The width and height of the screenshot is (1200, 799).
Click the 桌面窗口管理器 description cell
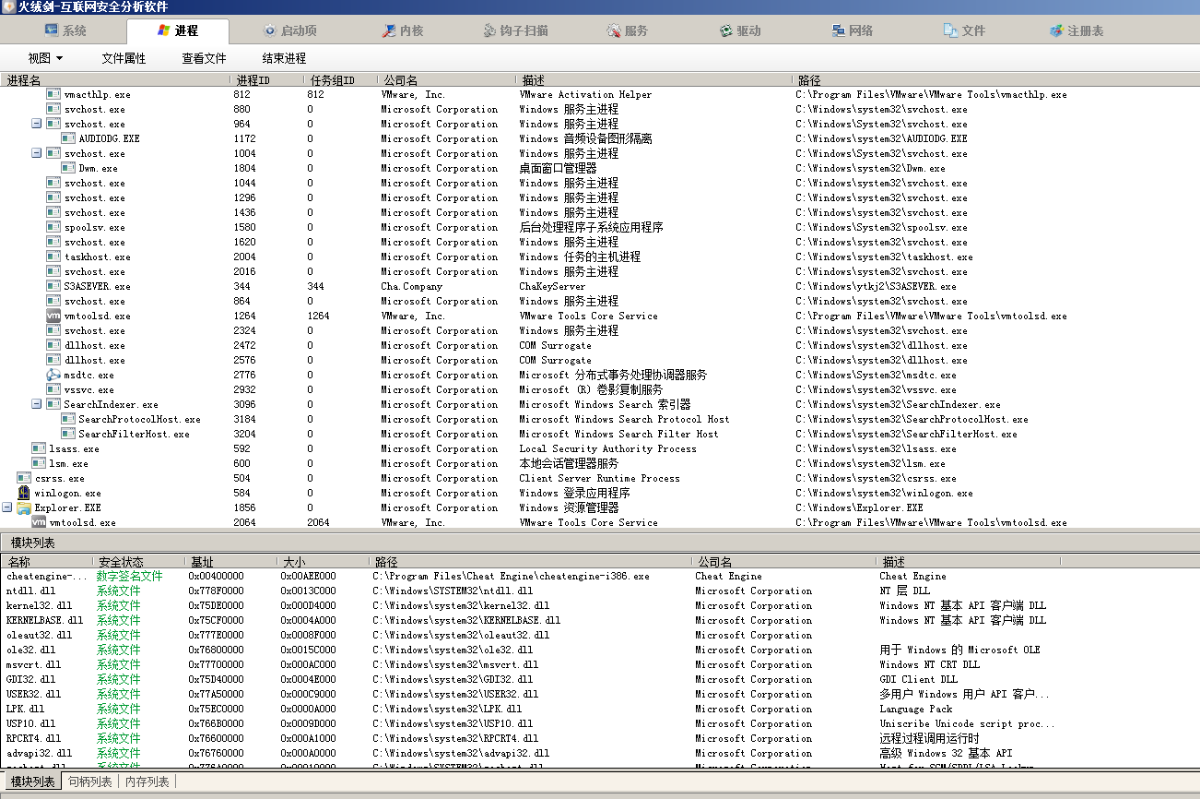(558, 169)
